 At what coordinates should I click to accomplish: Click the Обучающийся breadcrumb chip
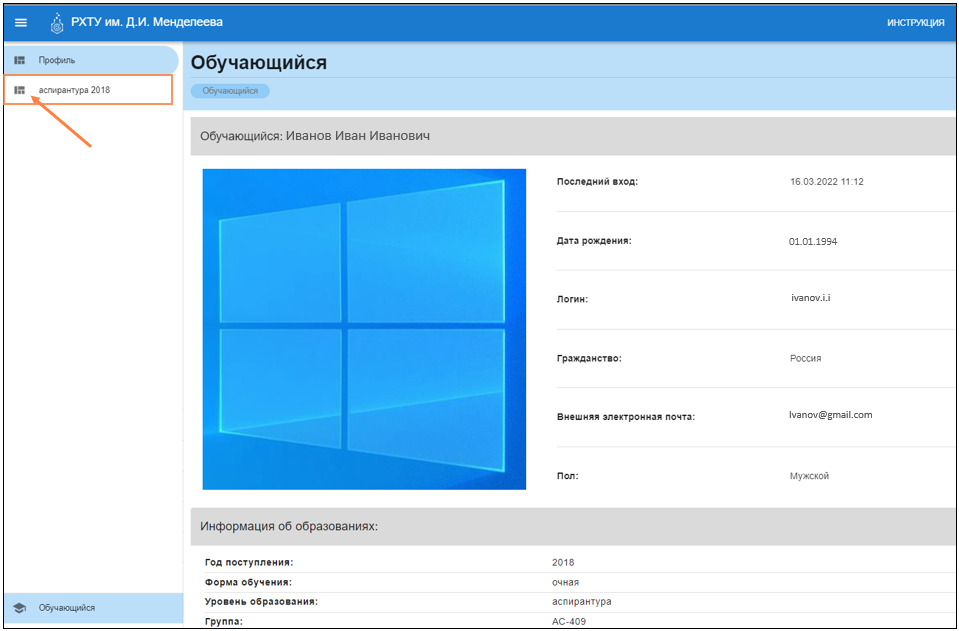pyautogui.click(x=230, y=91)
